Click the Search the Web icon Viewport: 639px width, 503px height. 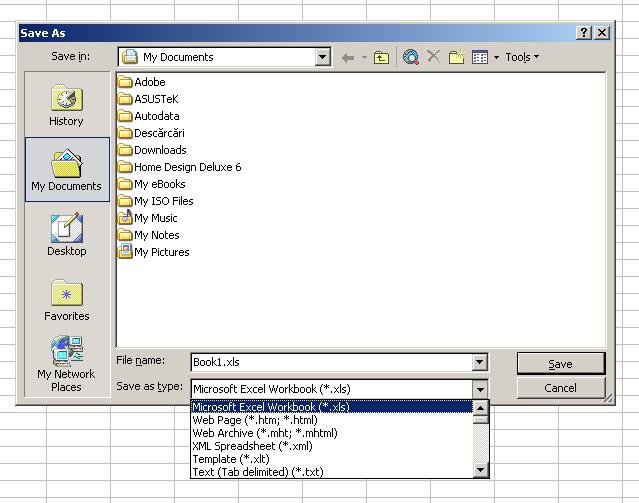point(411,58)
